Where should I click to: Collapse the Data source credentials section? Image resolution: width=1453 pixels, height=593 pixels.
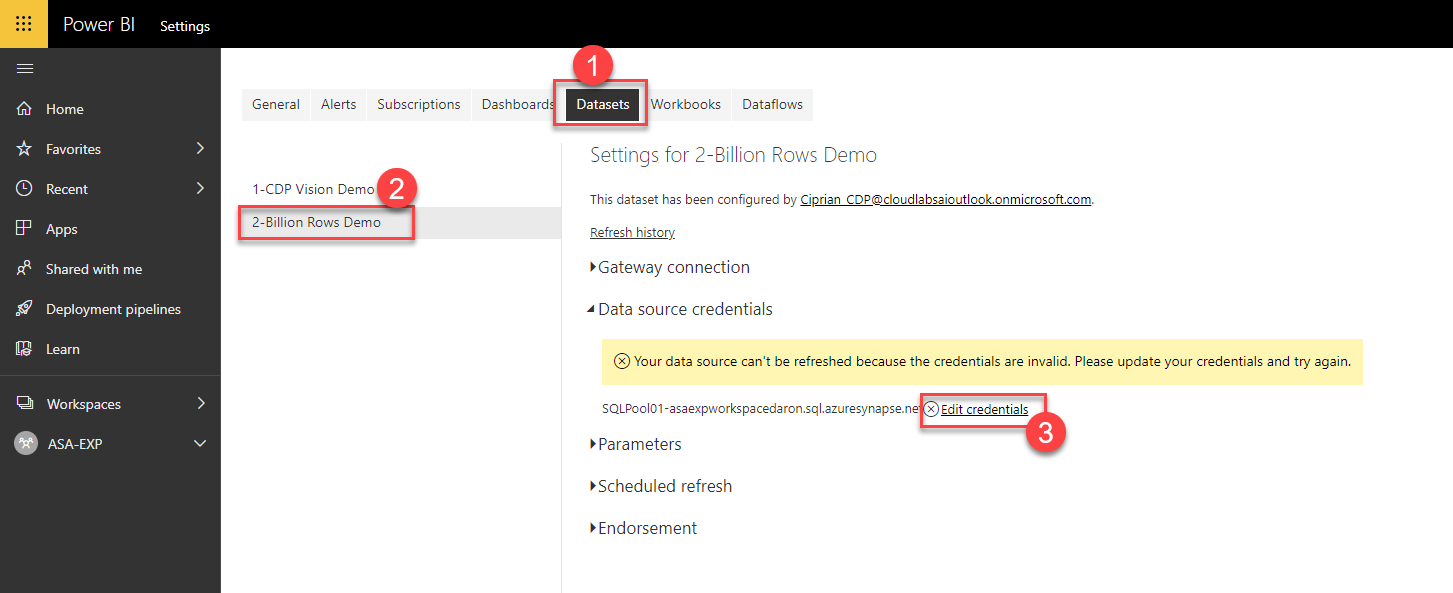click(x=683, y=309)
